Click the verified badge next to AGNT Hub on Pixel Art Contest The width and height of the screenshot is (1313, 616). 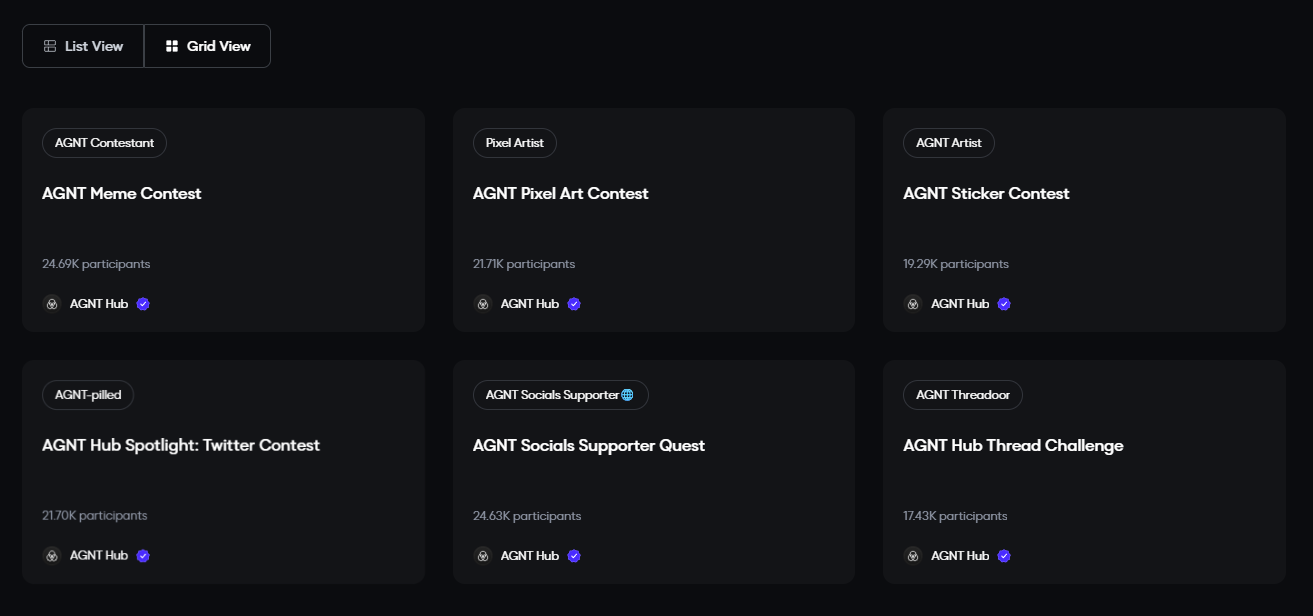pos(573,303)
